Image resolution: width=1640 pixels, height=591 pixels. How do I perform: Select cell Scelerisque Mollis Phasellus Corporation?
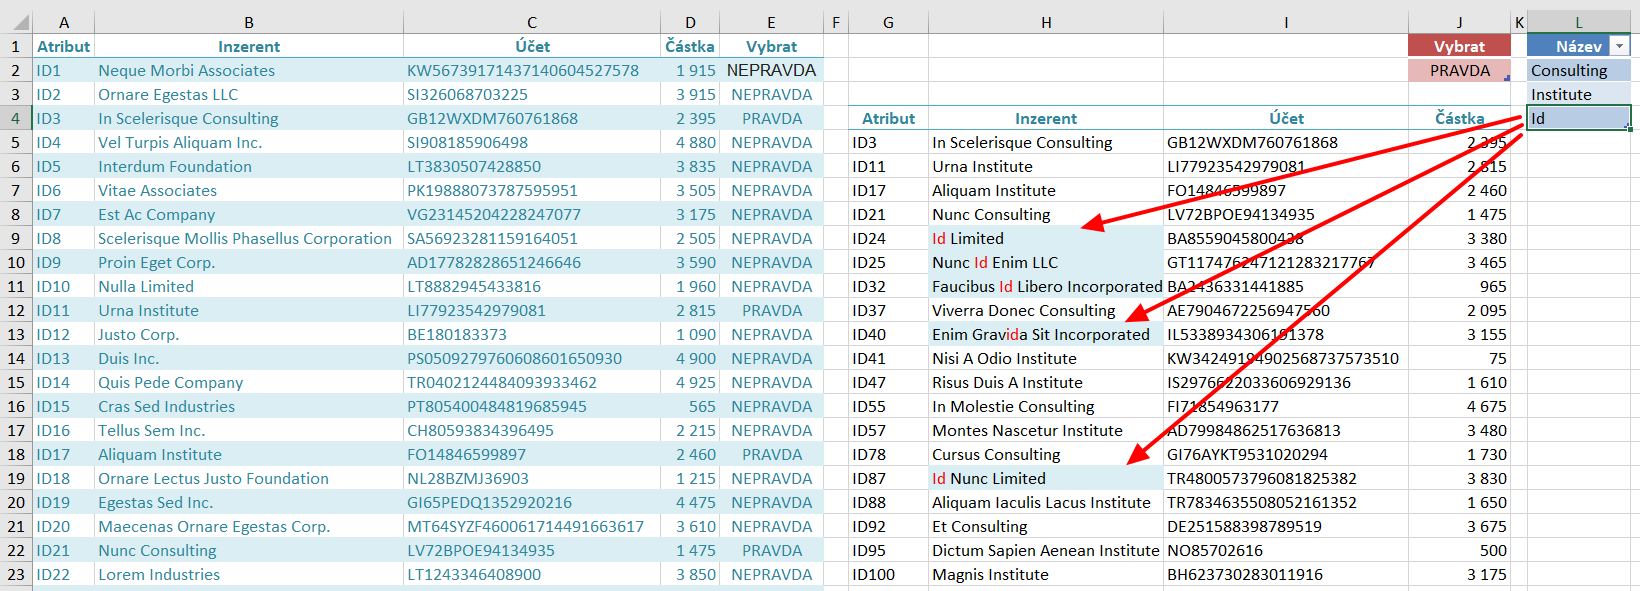click(x=249, y=238)
